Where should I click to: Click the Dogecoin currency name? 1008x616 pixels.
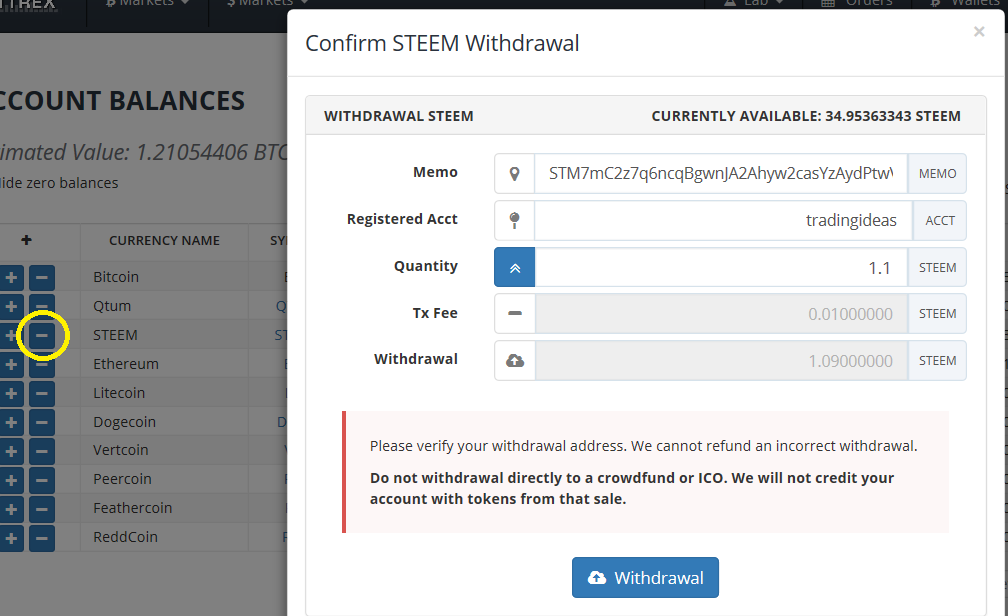coord(125,422)
